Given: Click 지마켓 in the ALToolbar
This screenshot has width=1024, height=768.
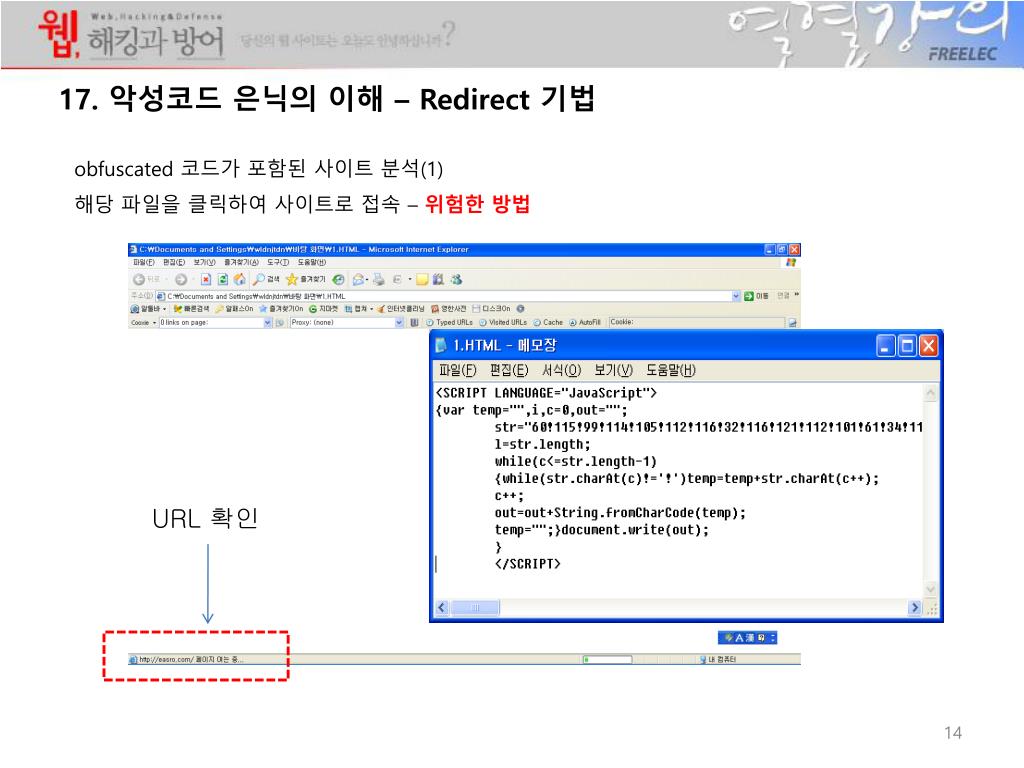Looking at the screenshot, I should (x=323, y=308).
